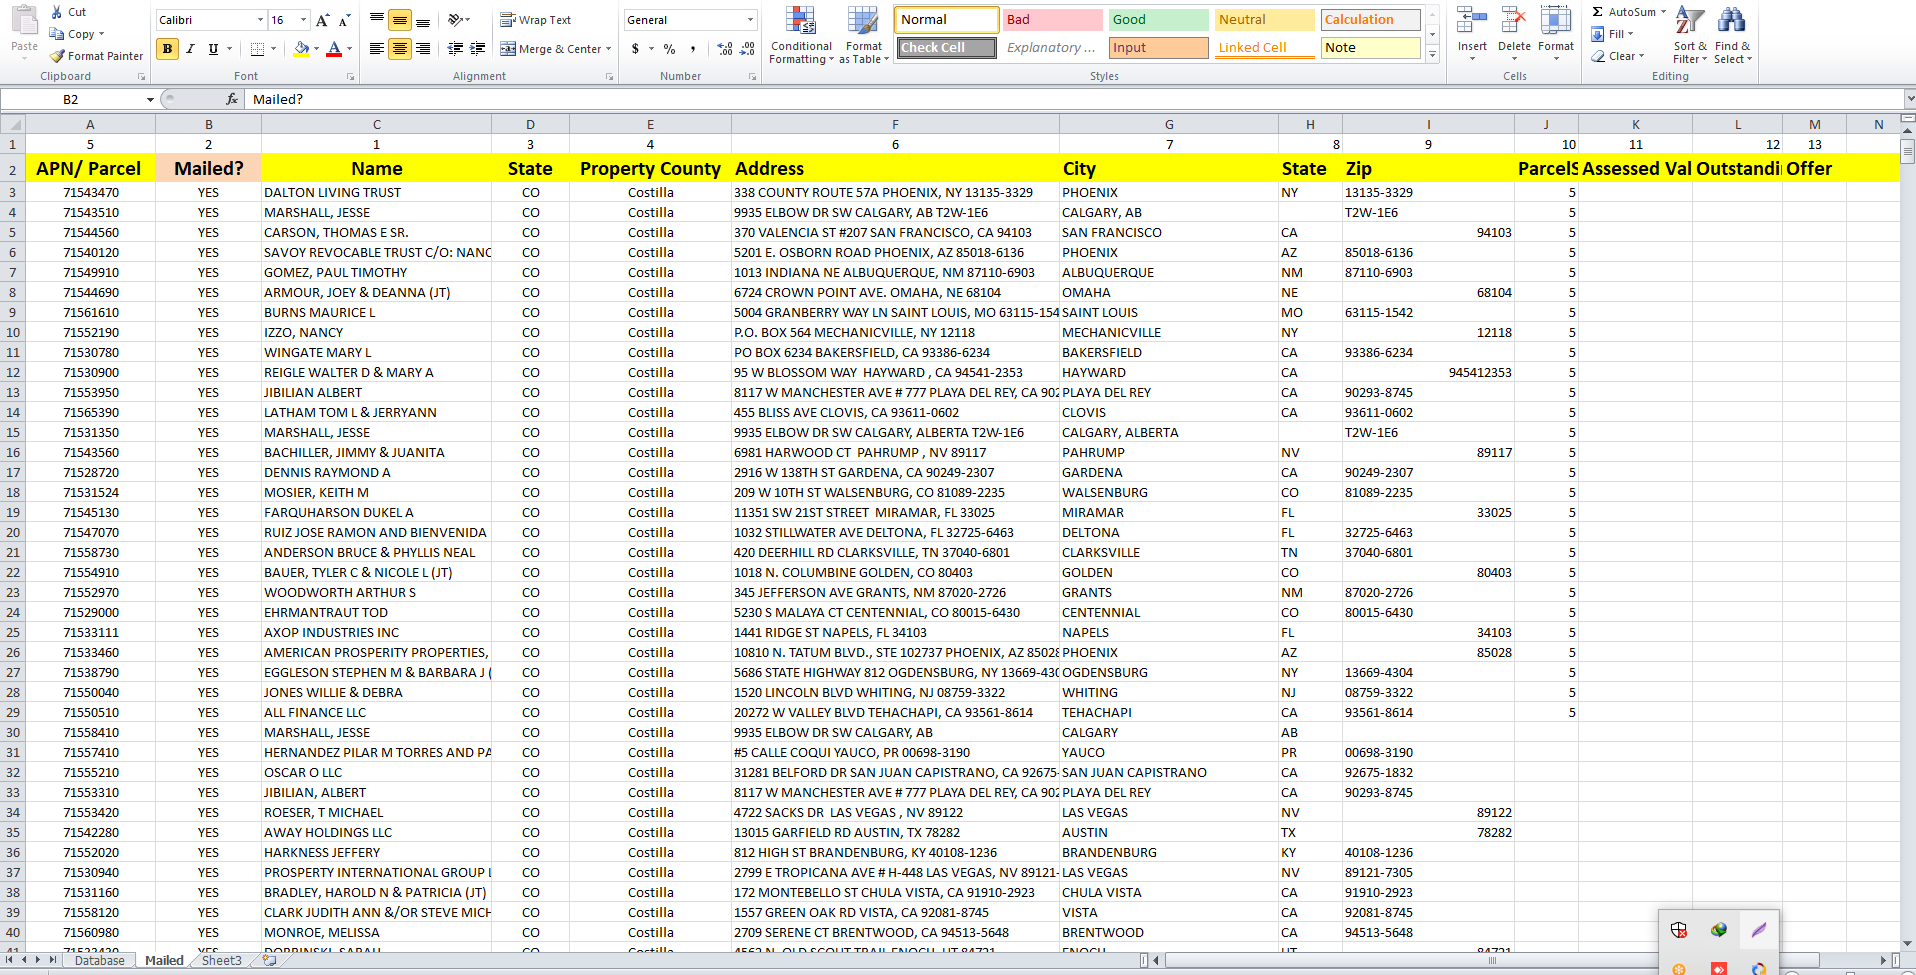The image size is (1916, 975).
Task: Switch to the Sheet3 tab
Action: pos(221,959)
